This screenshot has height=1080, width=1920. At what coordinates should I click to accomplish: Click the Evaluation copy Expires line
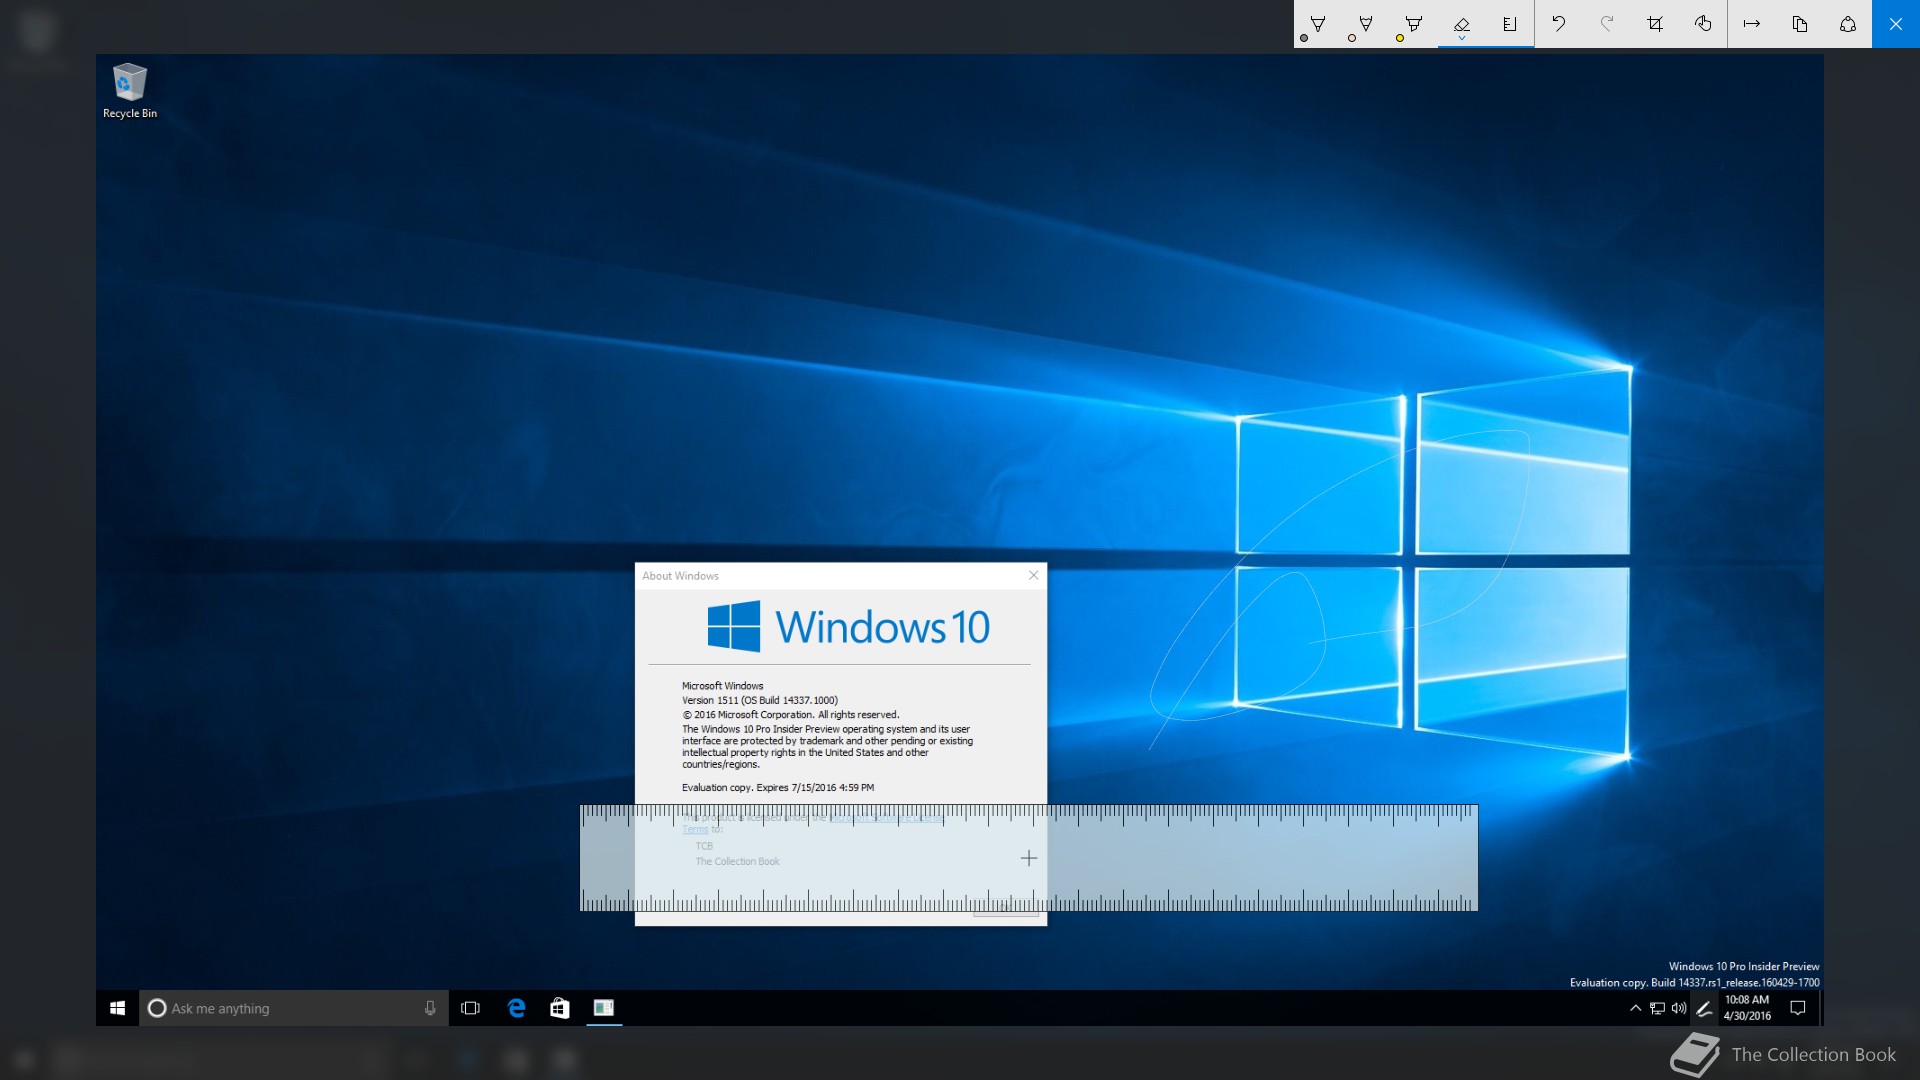click(778, 788)
